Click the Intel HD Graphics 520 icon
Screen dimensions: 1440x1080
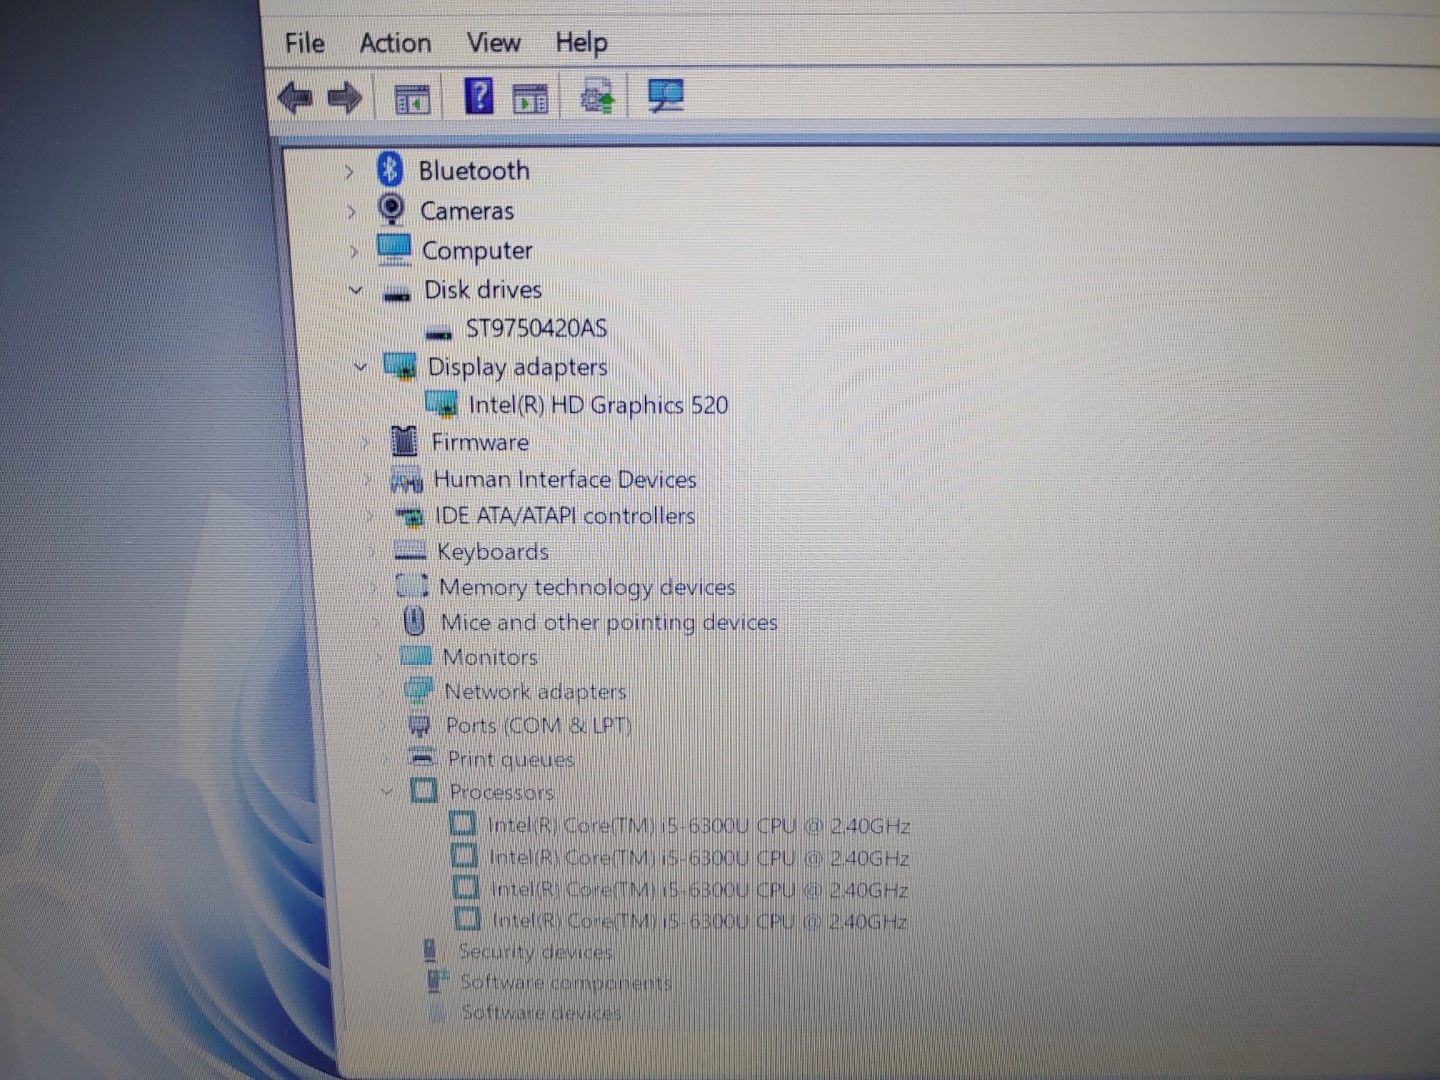(442, 403)
